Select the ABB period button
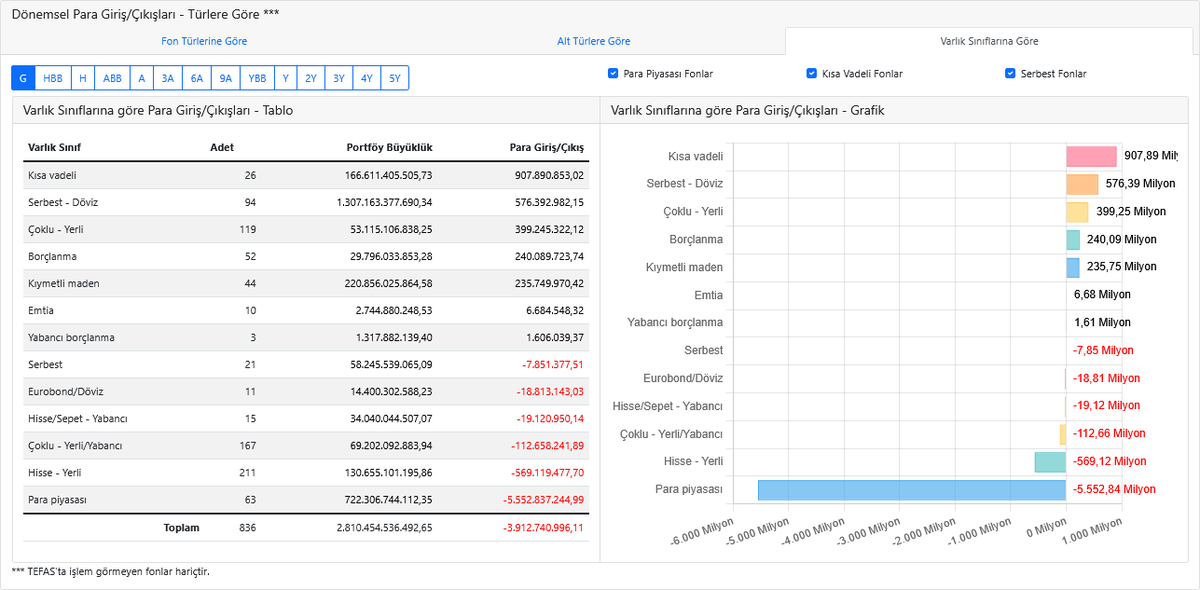Viewport: 1200px width, 590px height. click(x=113, y=78)
